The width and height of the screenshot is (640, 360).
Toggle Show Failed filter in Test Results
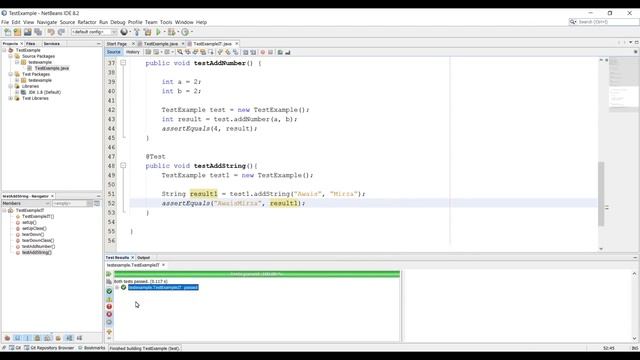(x=109, y=307)
